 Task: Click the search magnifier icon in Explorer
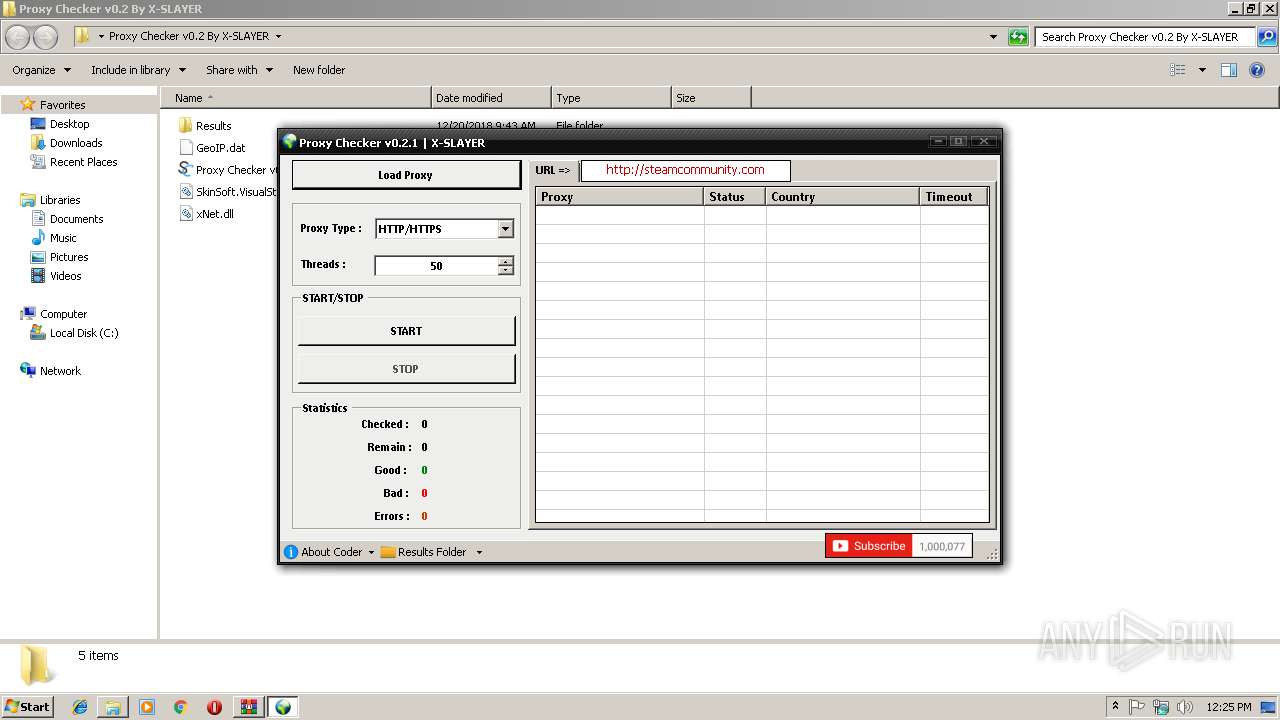point(1266,37)
